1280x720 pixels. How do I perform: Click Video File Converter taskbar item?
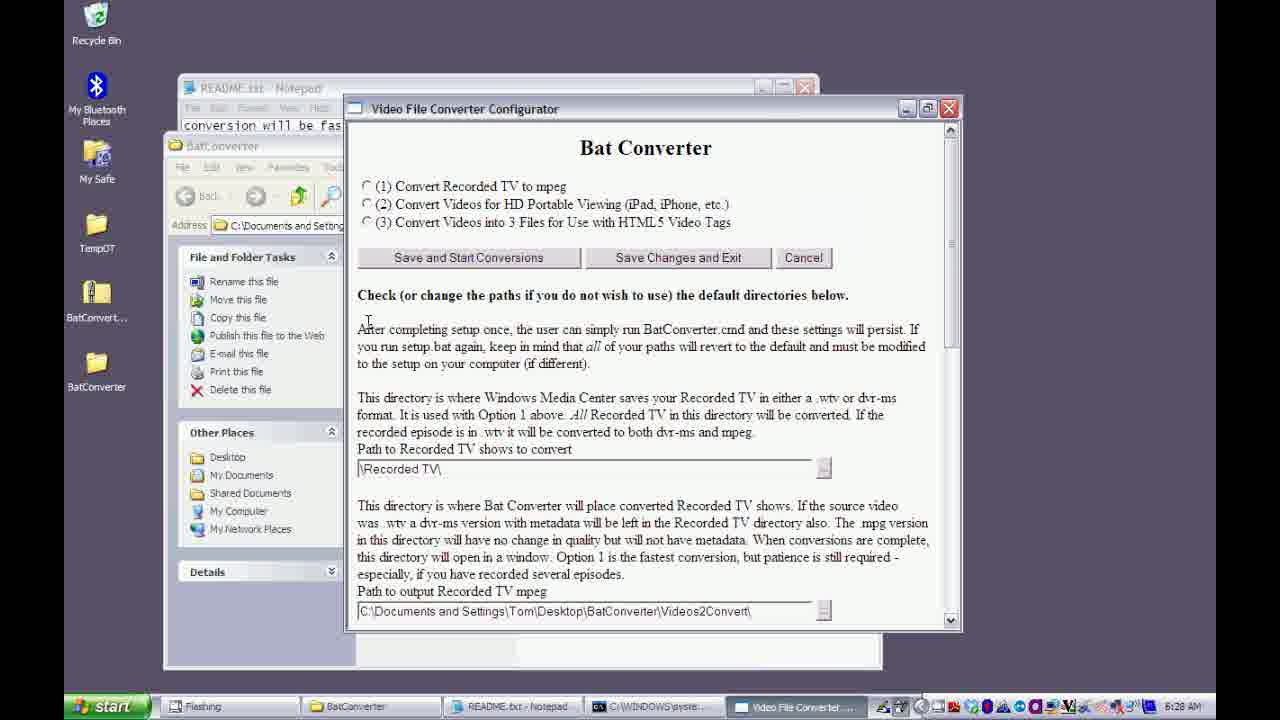[x=797, y=706]
